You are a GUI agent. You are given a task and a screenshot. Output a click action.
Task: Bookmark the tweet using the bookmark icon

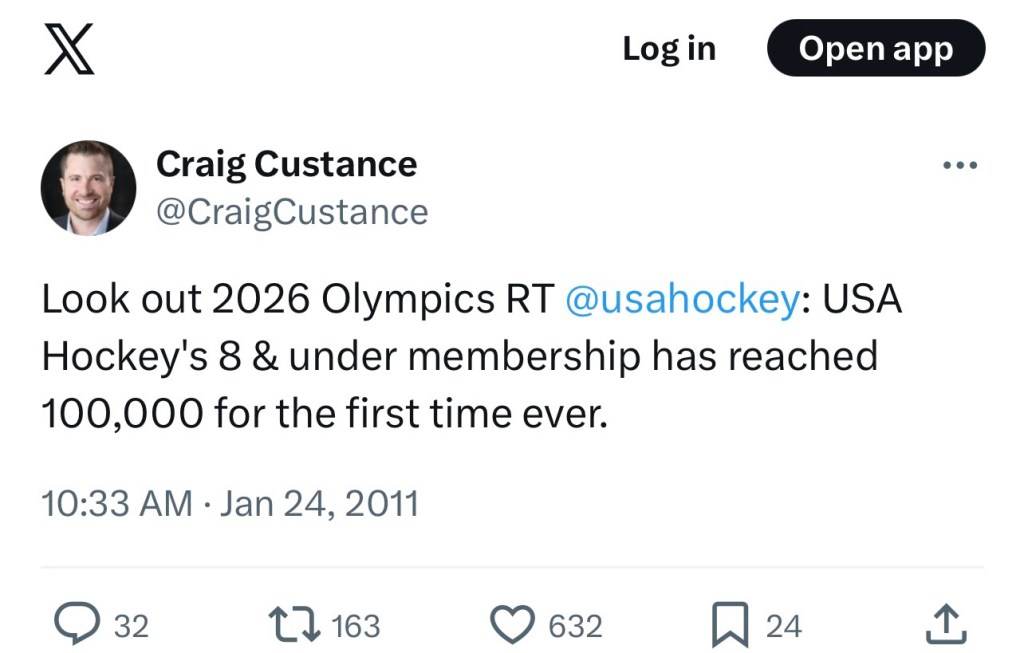tap(732, 626)
